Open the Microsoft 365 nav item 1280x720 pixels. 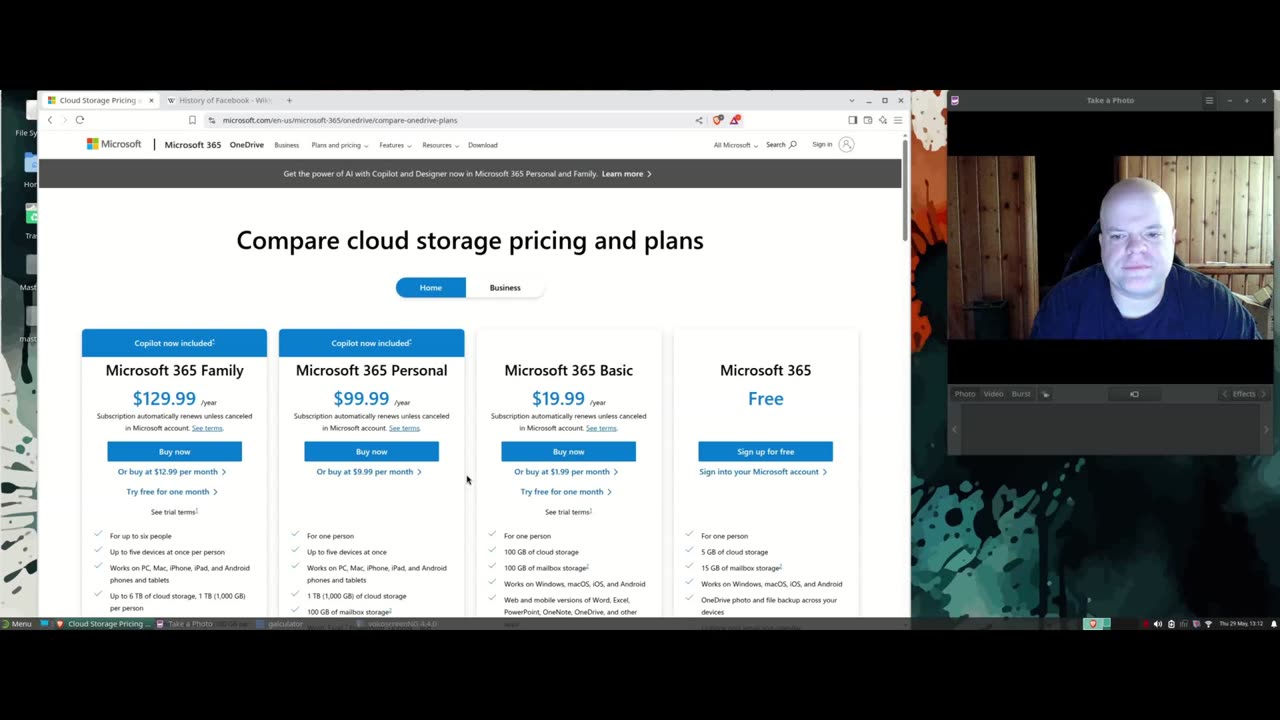(192, 145)
